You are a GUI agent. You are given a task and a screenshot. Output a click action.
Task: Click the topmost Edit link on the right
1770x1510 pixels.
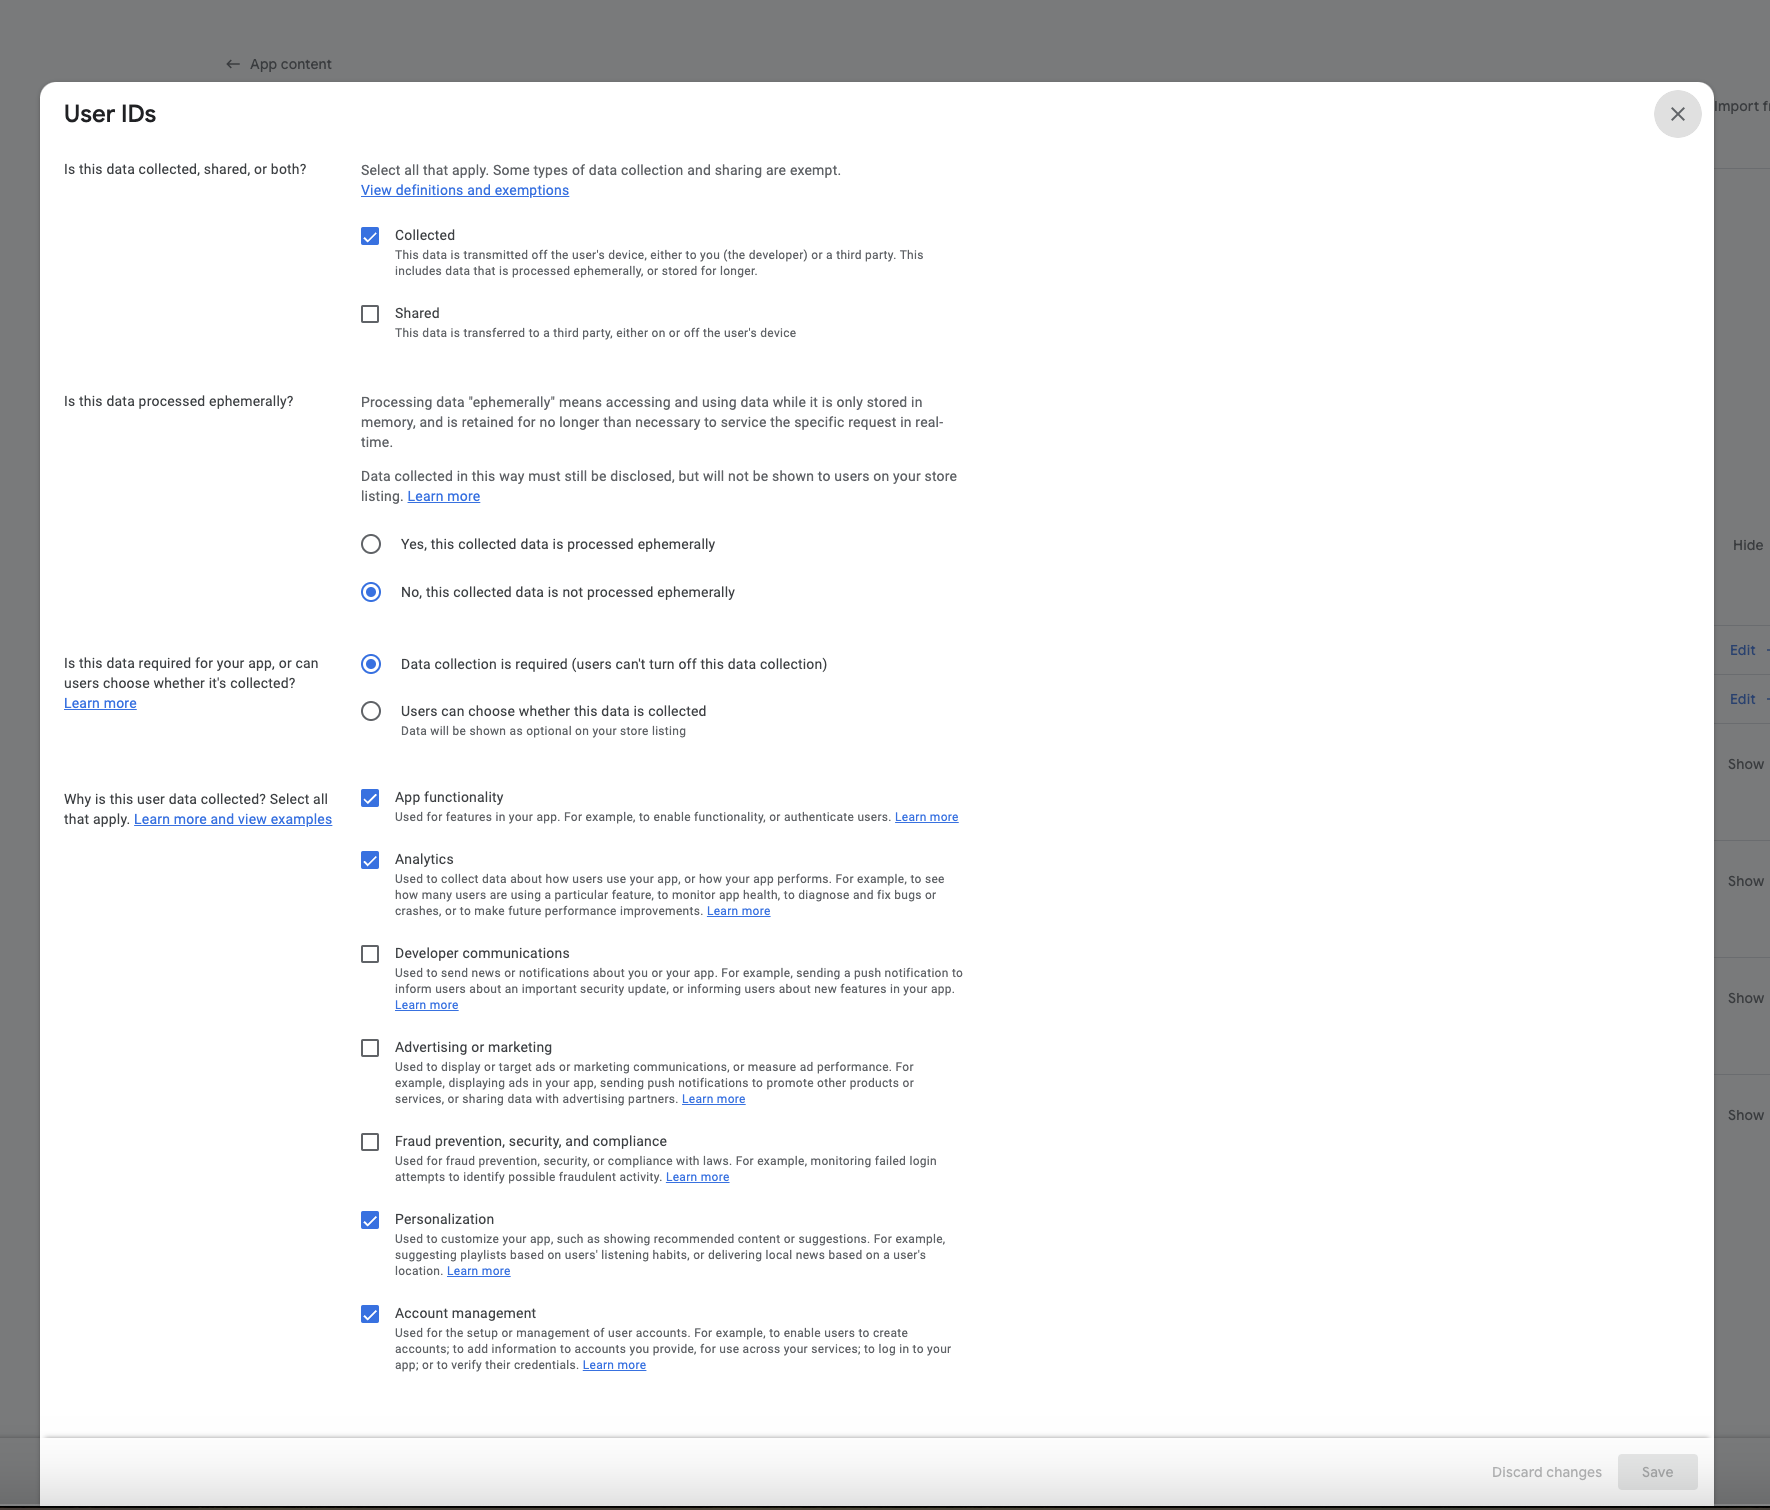click(x=1743, y=650)
